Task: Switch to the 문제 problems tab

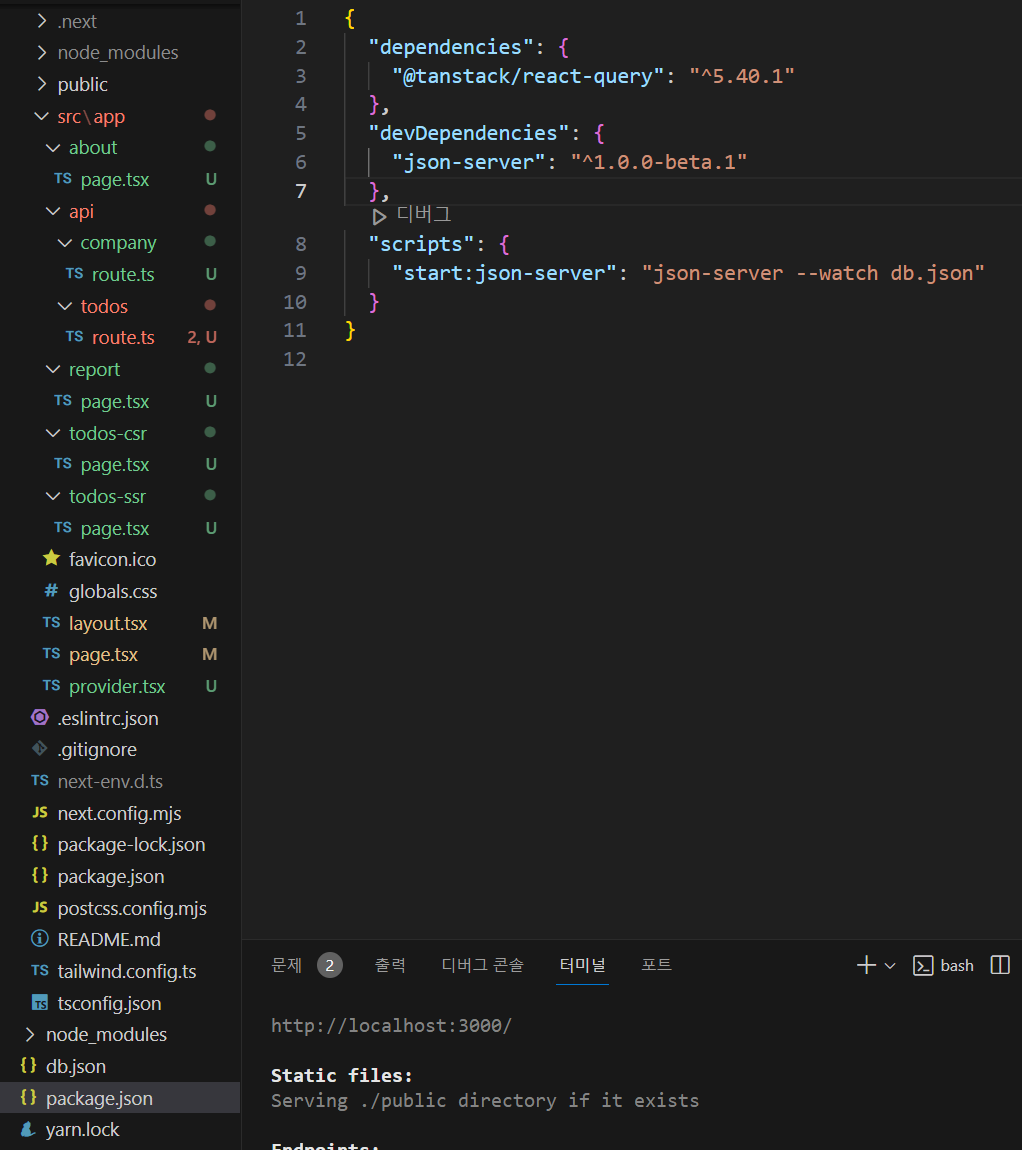Action: coord(287,965)
